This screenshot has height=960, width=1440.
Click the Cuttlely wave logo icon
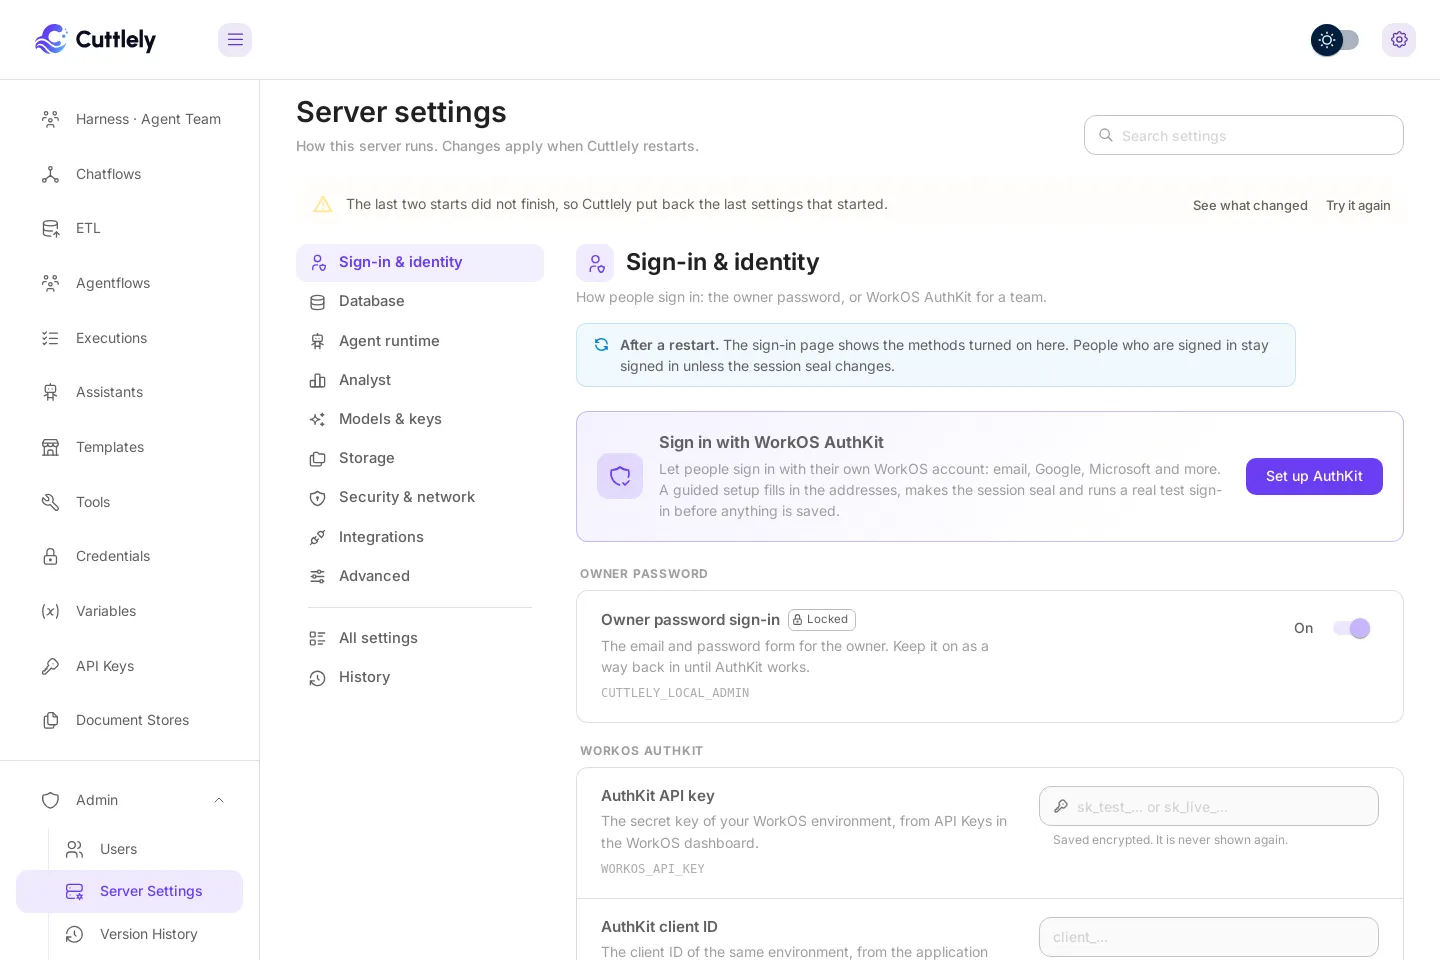51,39
